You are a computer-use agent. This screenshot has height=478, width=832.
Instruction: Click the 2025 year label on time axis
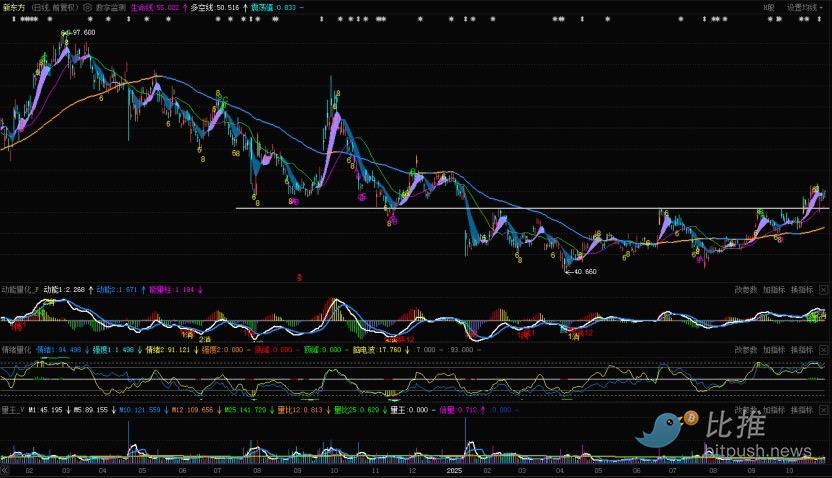pos(454,471)
